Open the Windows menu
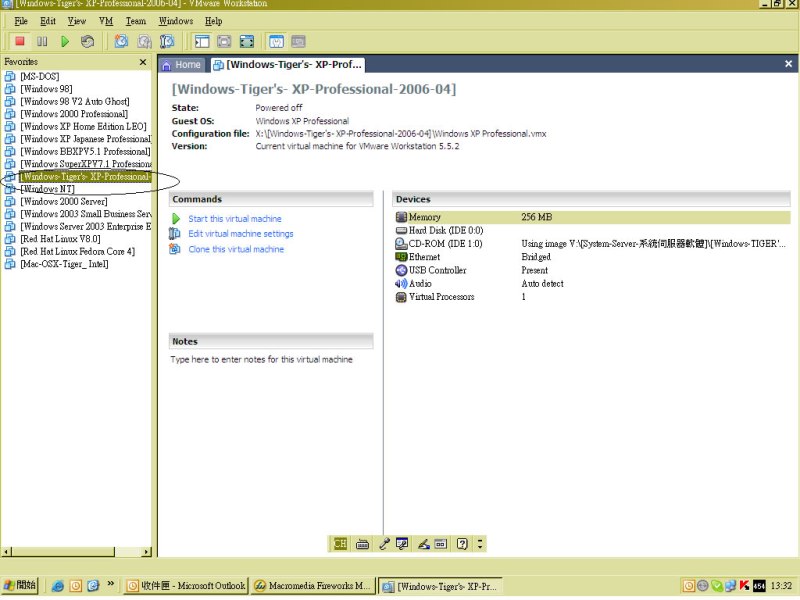The width and height of the screenshot is (800, 600). [176, 21]
